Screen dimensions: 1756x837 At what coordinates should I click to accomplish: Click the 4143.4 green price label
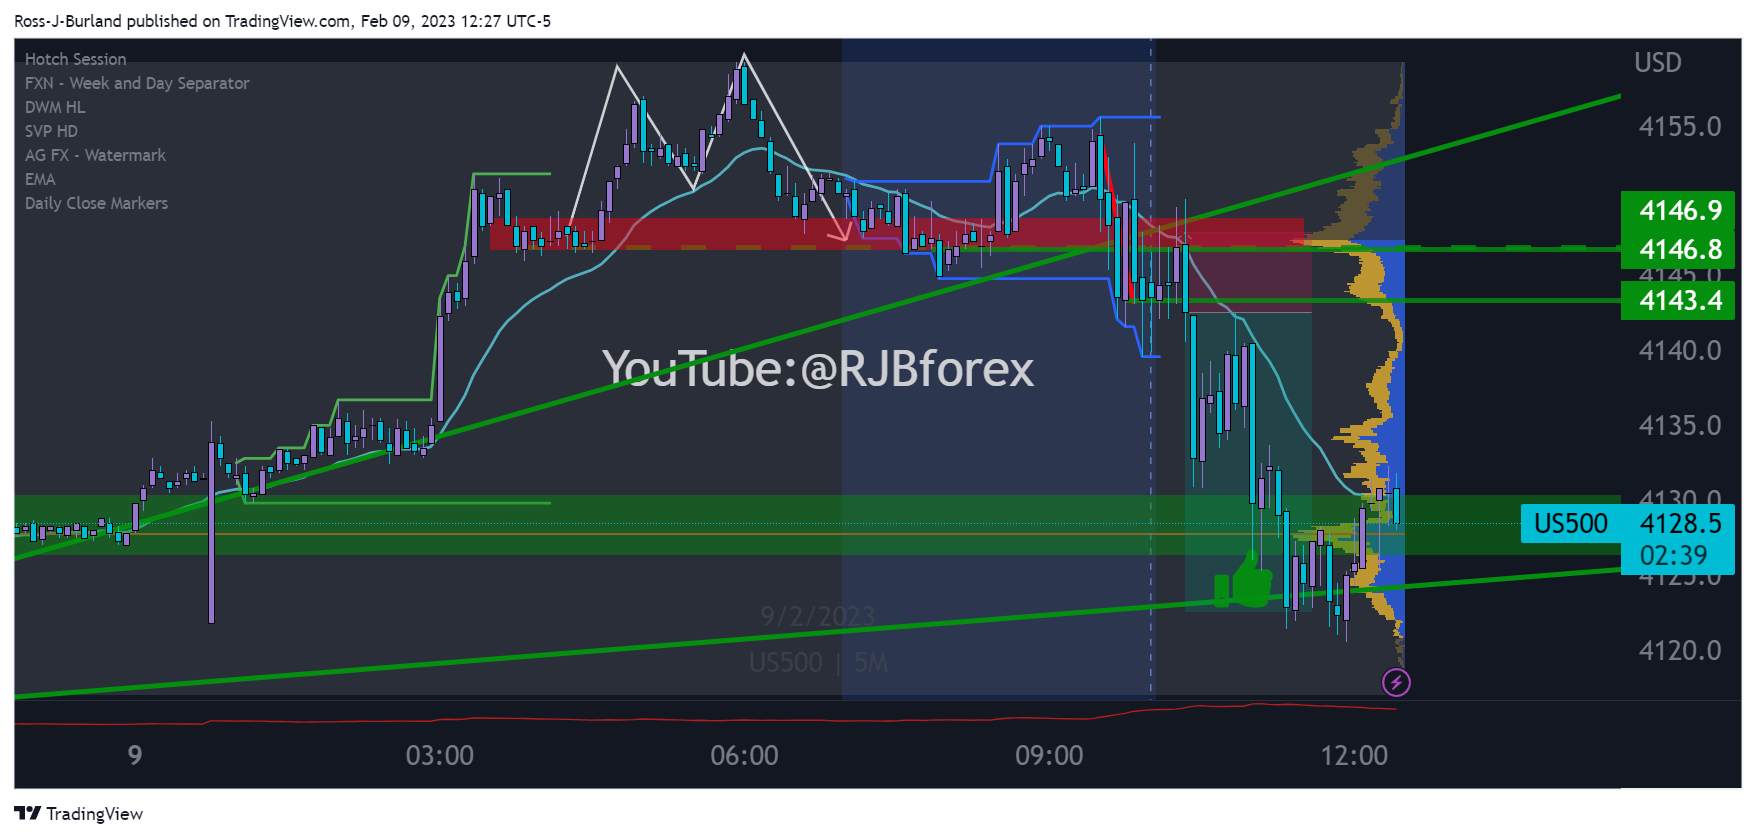click(x=1680, y=300)
